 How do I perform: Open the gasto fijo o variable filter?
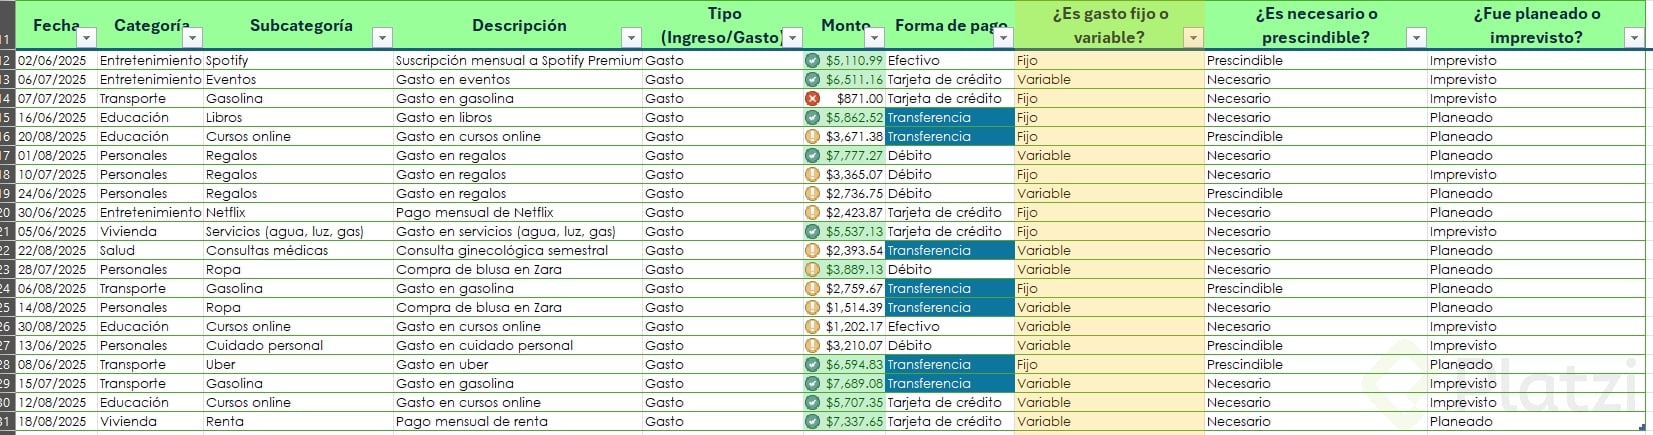[1193, 38]
